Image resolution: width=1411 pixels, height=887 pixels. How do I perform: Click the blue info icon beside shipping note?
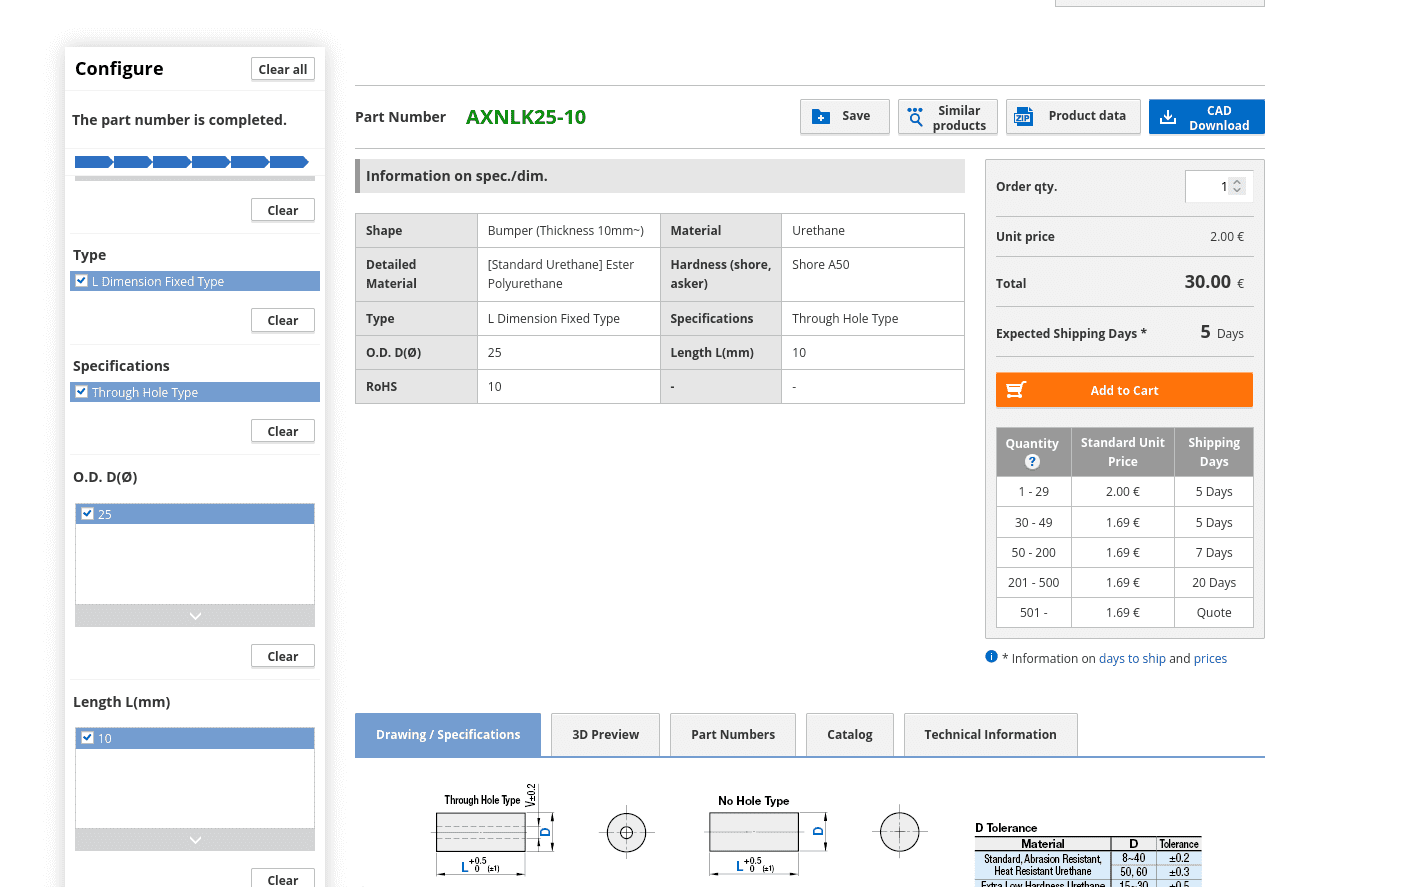click(x=991, y=657)
